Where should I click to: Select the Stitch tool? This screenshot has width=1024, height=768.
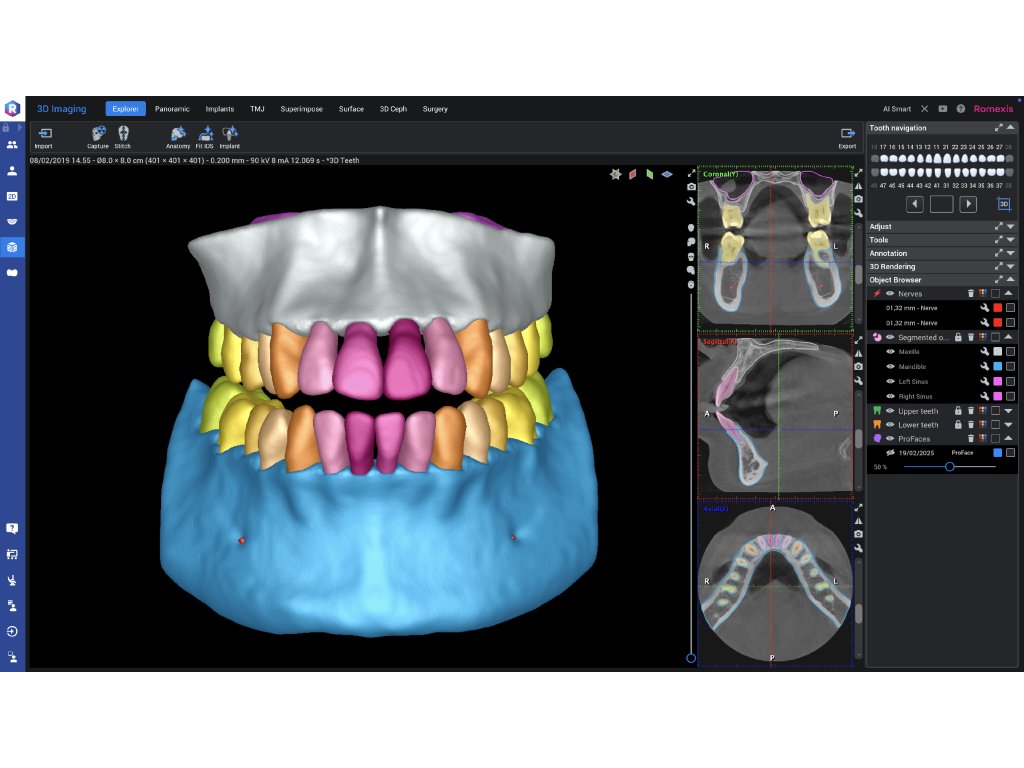[x=123, y=133]
